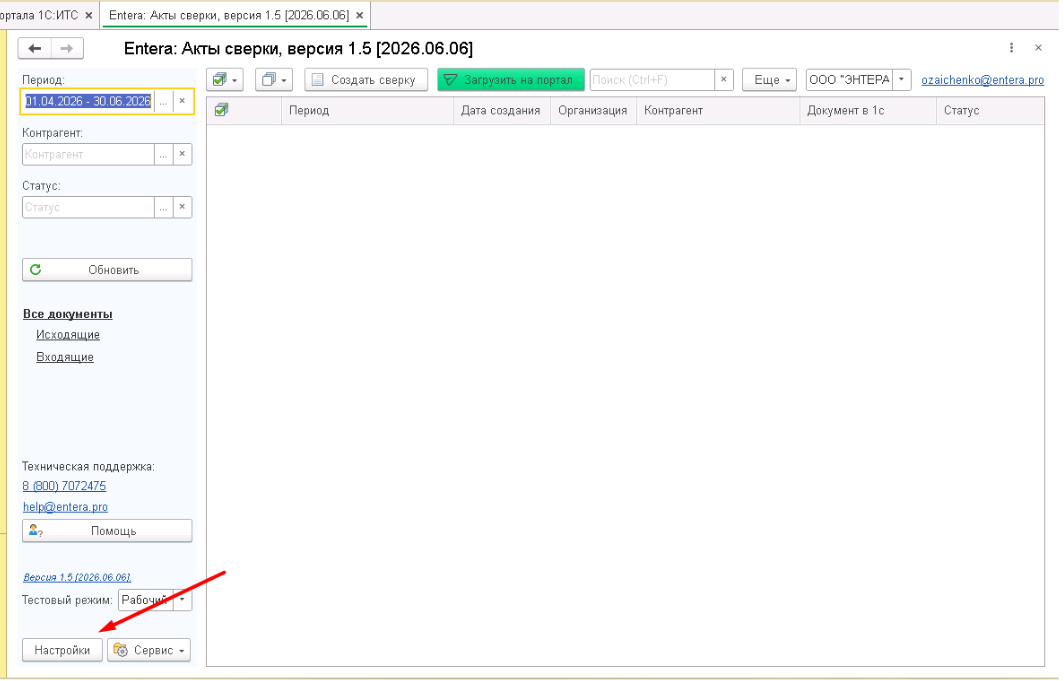1064x681 pixels.
Task: Click the help@entera.pro email link
Action: click(x=65, y=507)
